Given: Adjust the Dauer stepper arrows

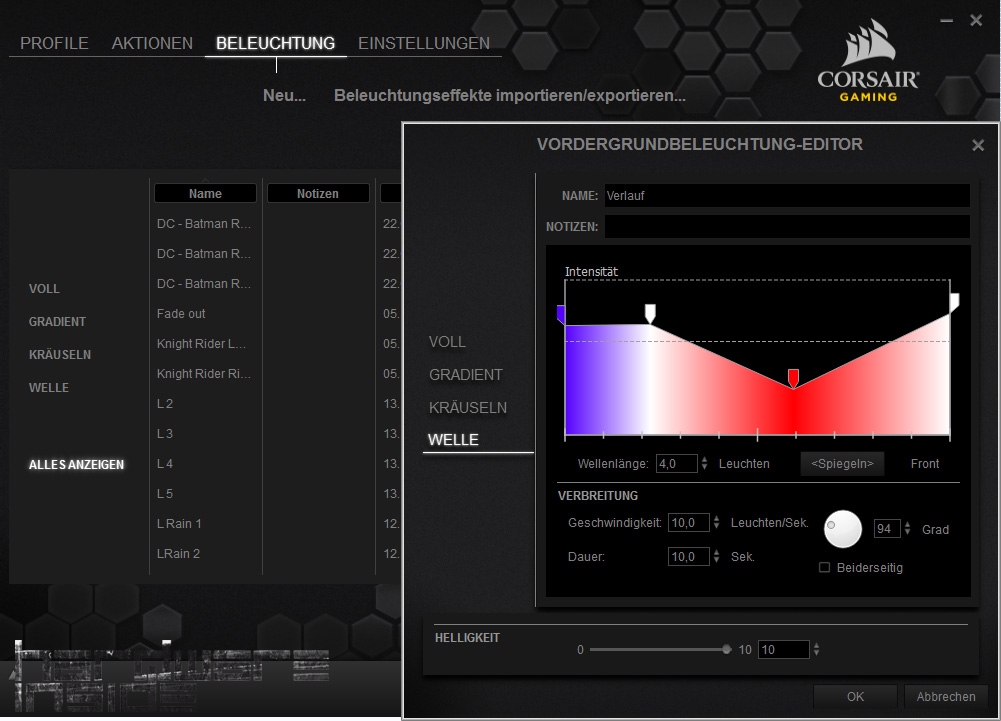Looking at the screenshot, I should point(716,557).
